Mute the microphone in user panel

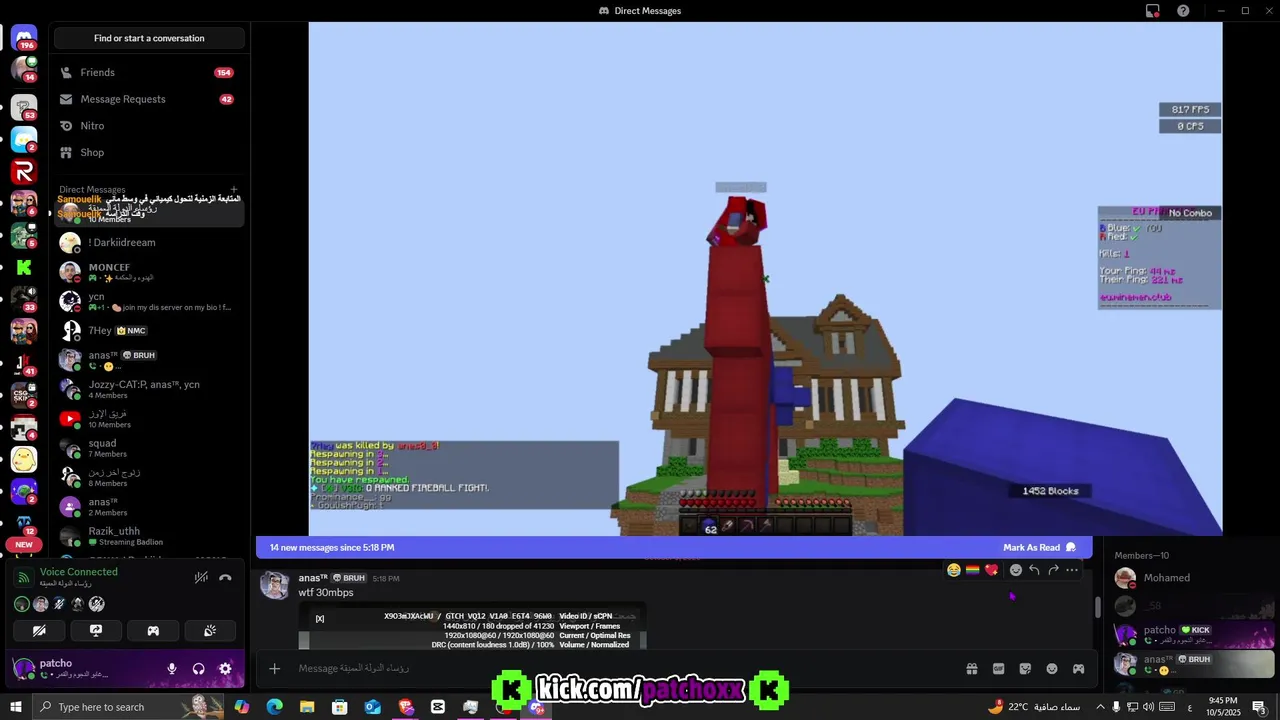click(172, 669)
